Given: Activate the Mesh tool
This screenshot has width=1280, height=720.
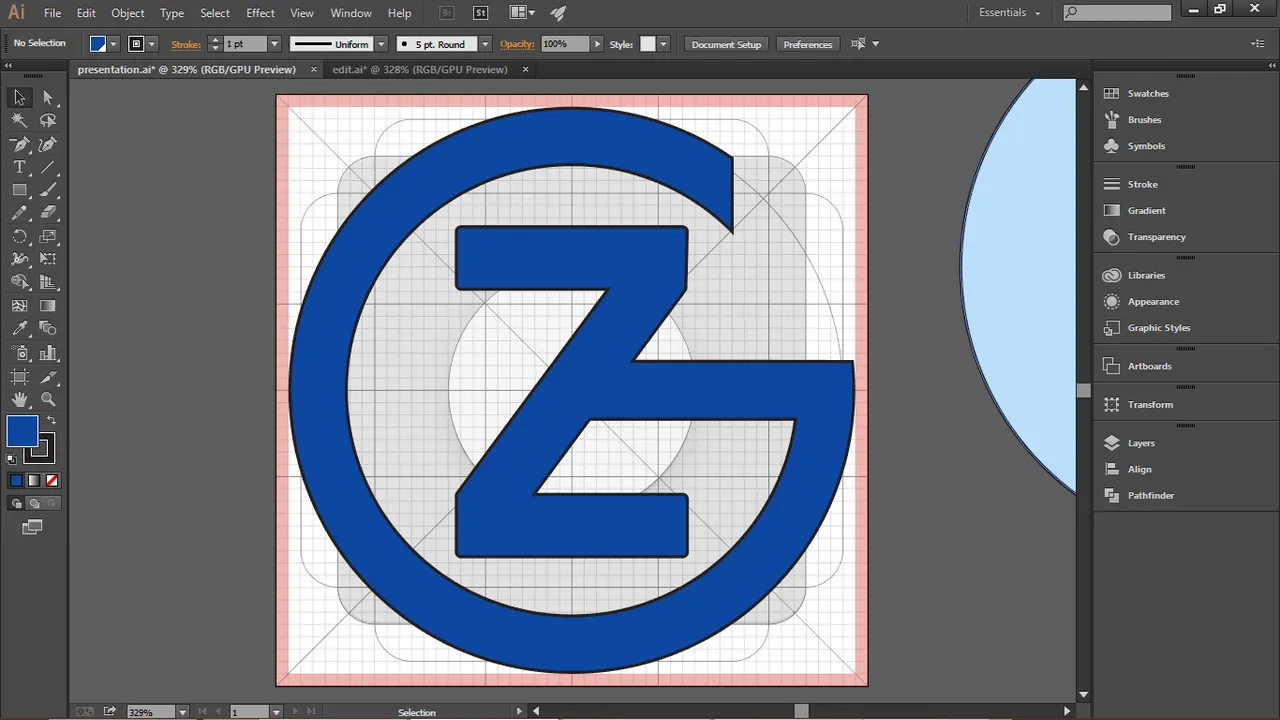Looking at the screenshot, I should (x=19, y=306).
